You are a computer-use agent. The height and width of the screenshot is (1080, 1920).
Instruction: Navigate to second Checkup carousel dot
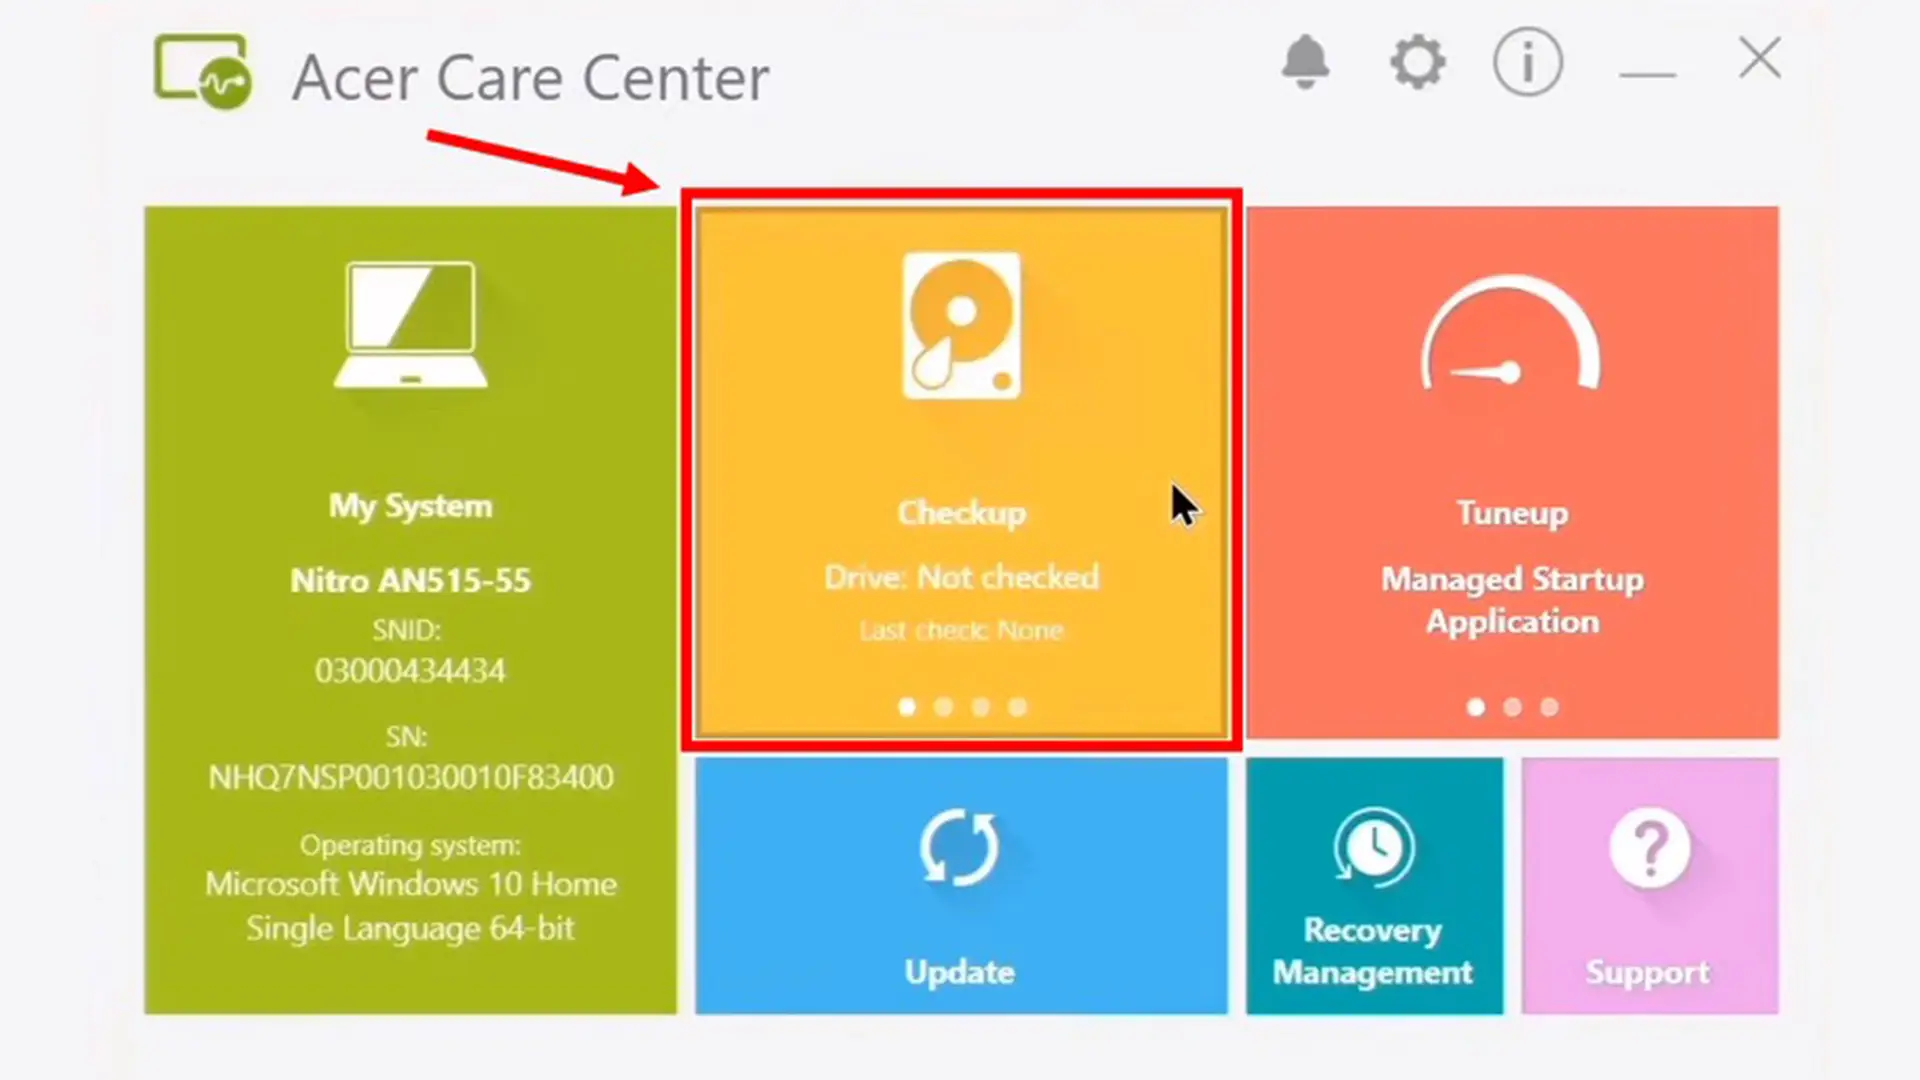[x=943, y=709]
